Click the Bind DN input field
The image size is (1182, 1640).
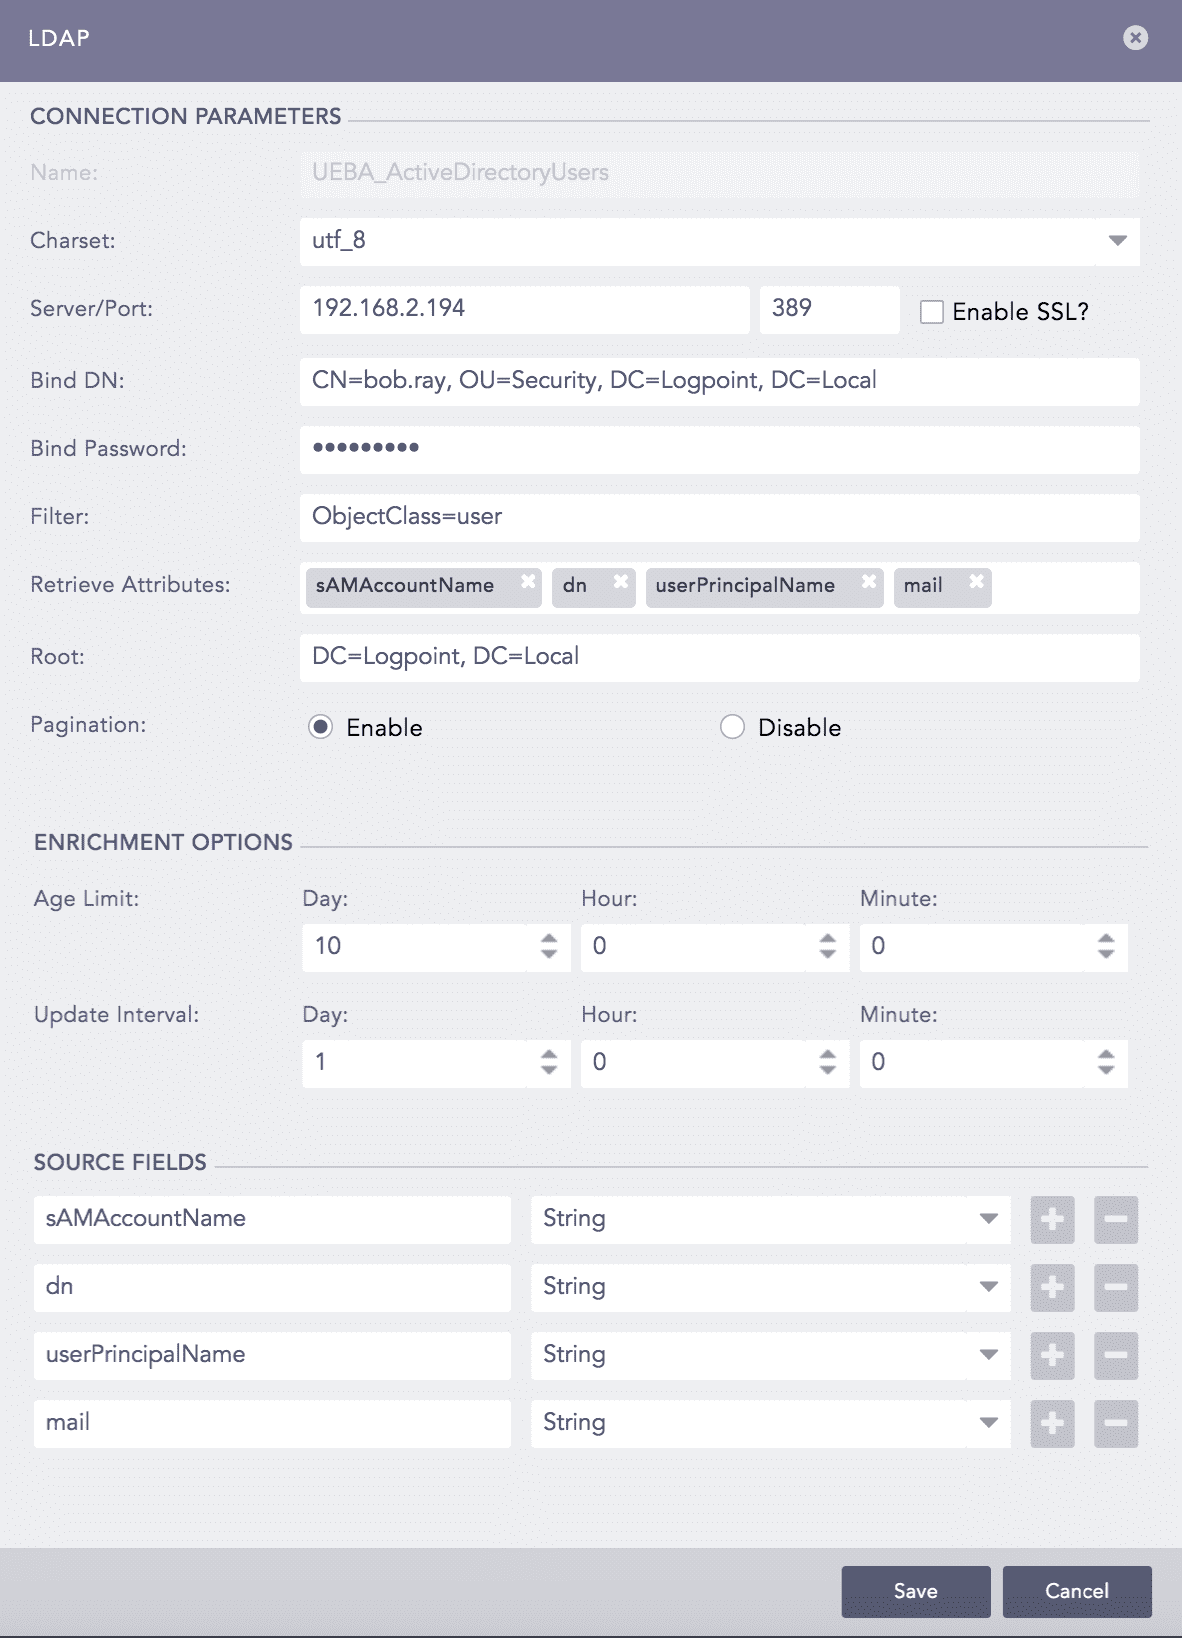(x=719, y=381)
